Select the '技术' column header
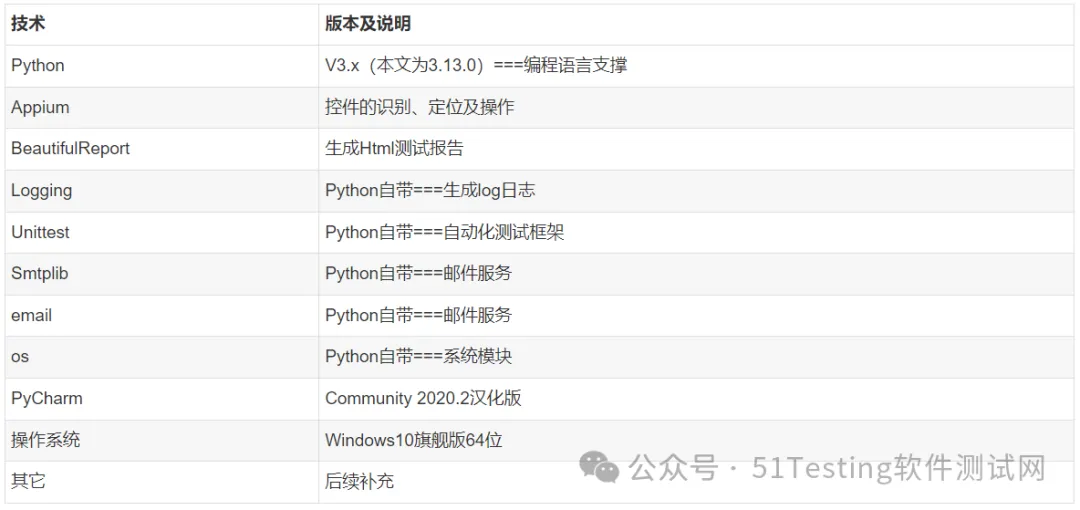Screen dimensions: 1080x510 point(161,24)
